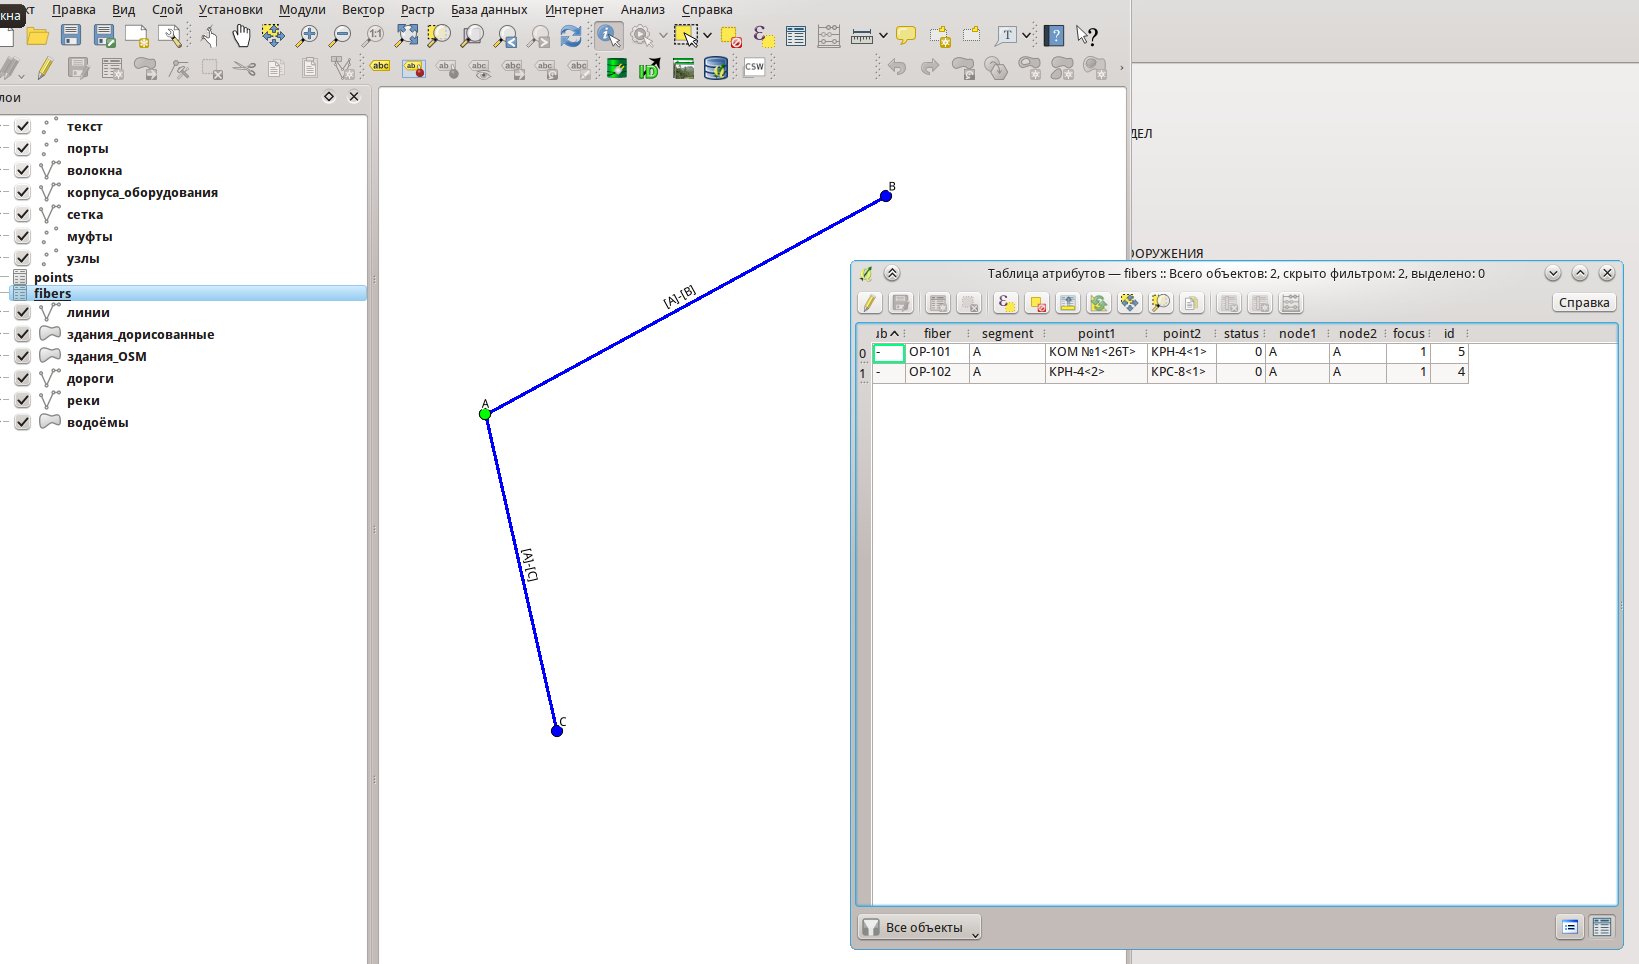Open the Все объекты filter dropdown
1639x964 pixels.
[920, 927]
